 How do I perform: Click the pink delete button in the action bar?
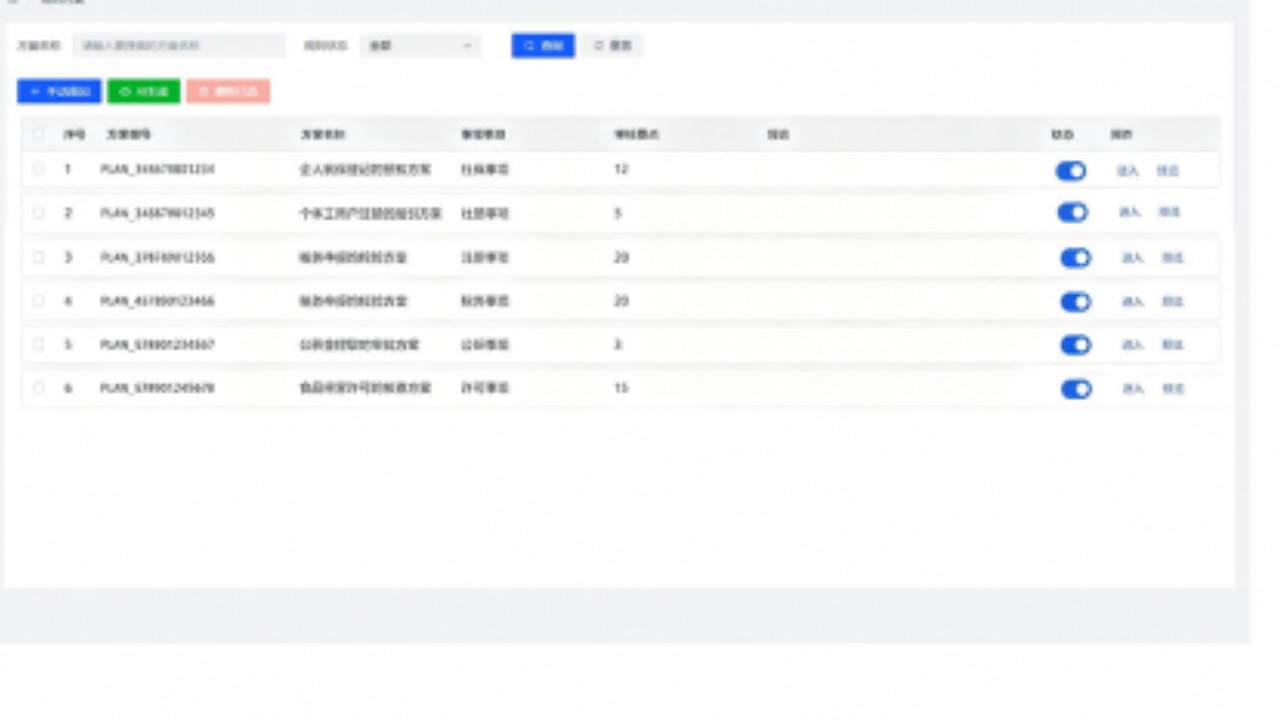point(228,91)
